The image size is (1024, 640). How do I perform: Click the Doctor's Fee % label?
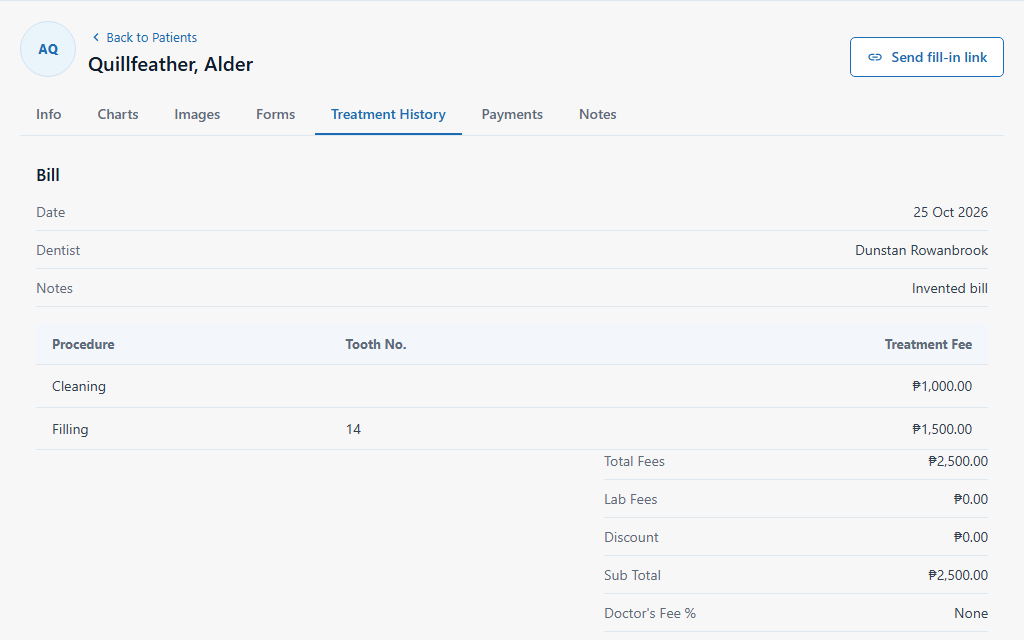coord(650,613)
